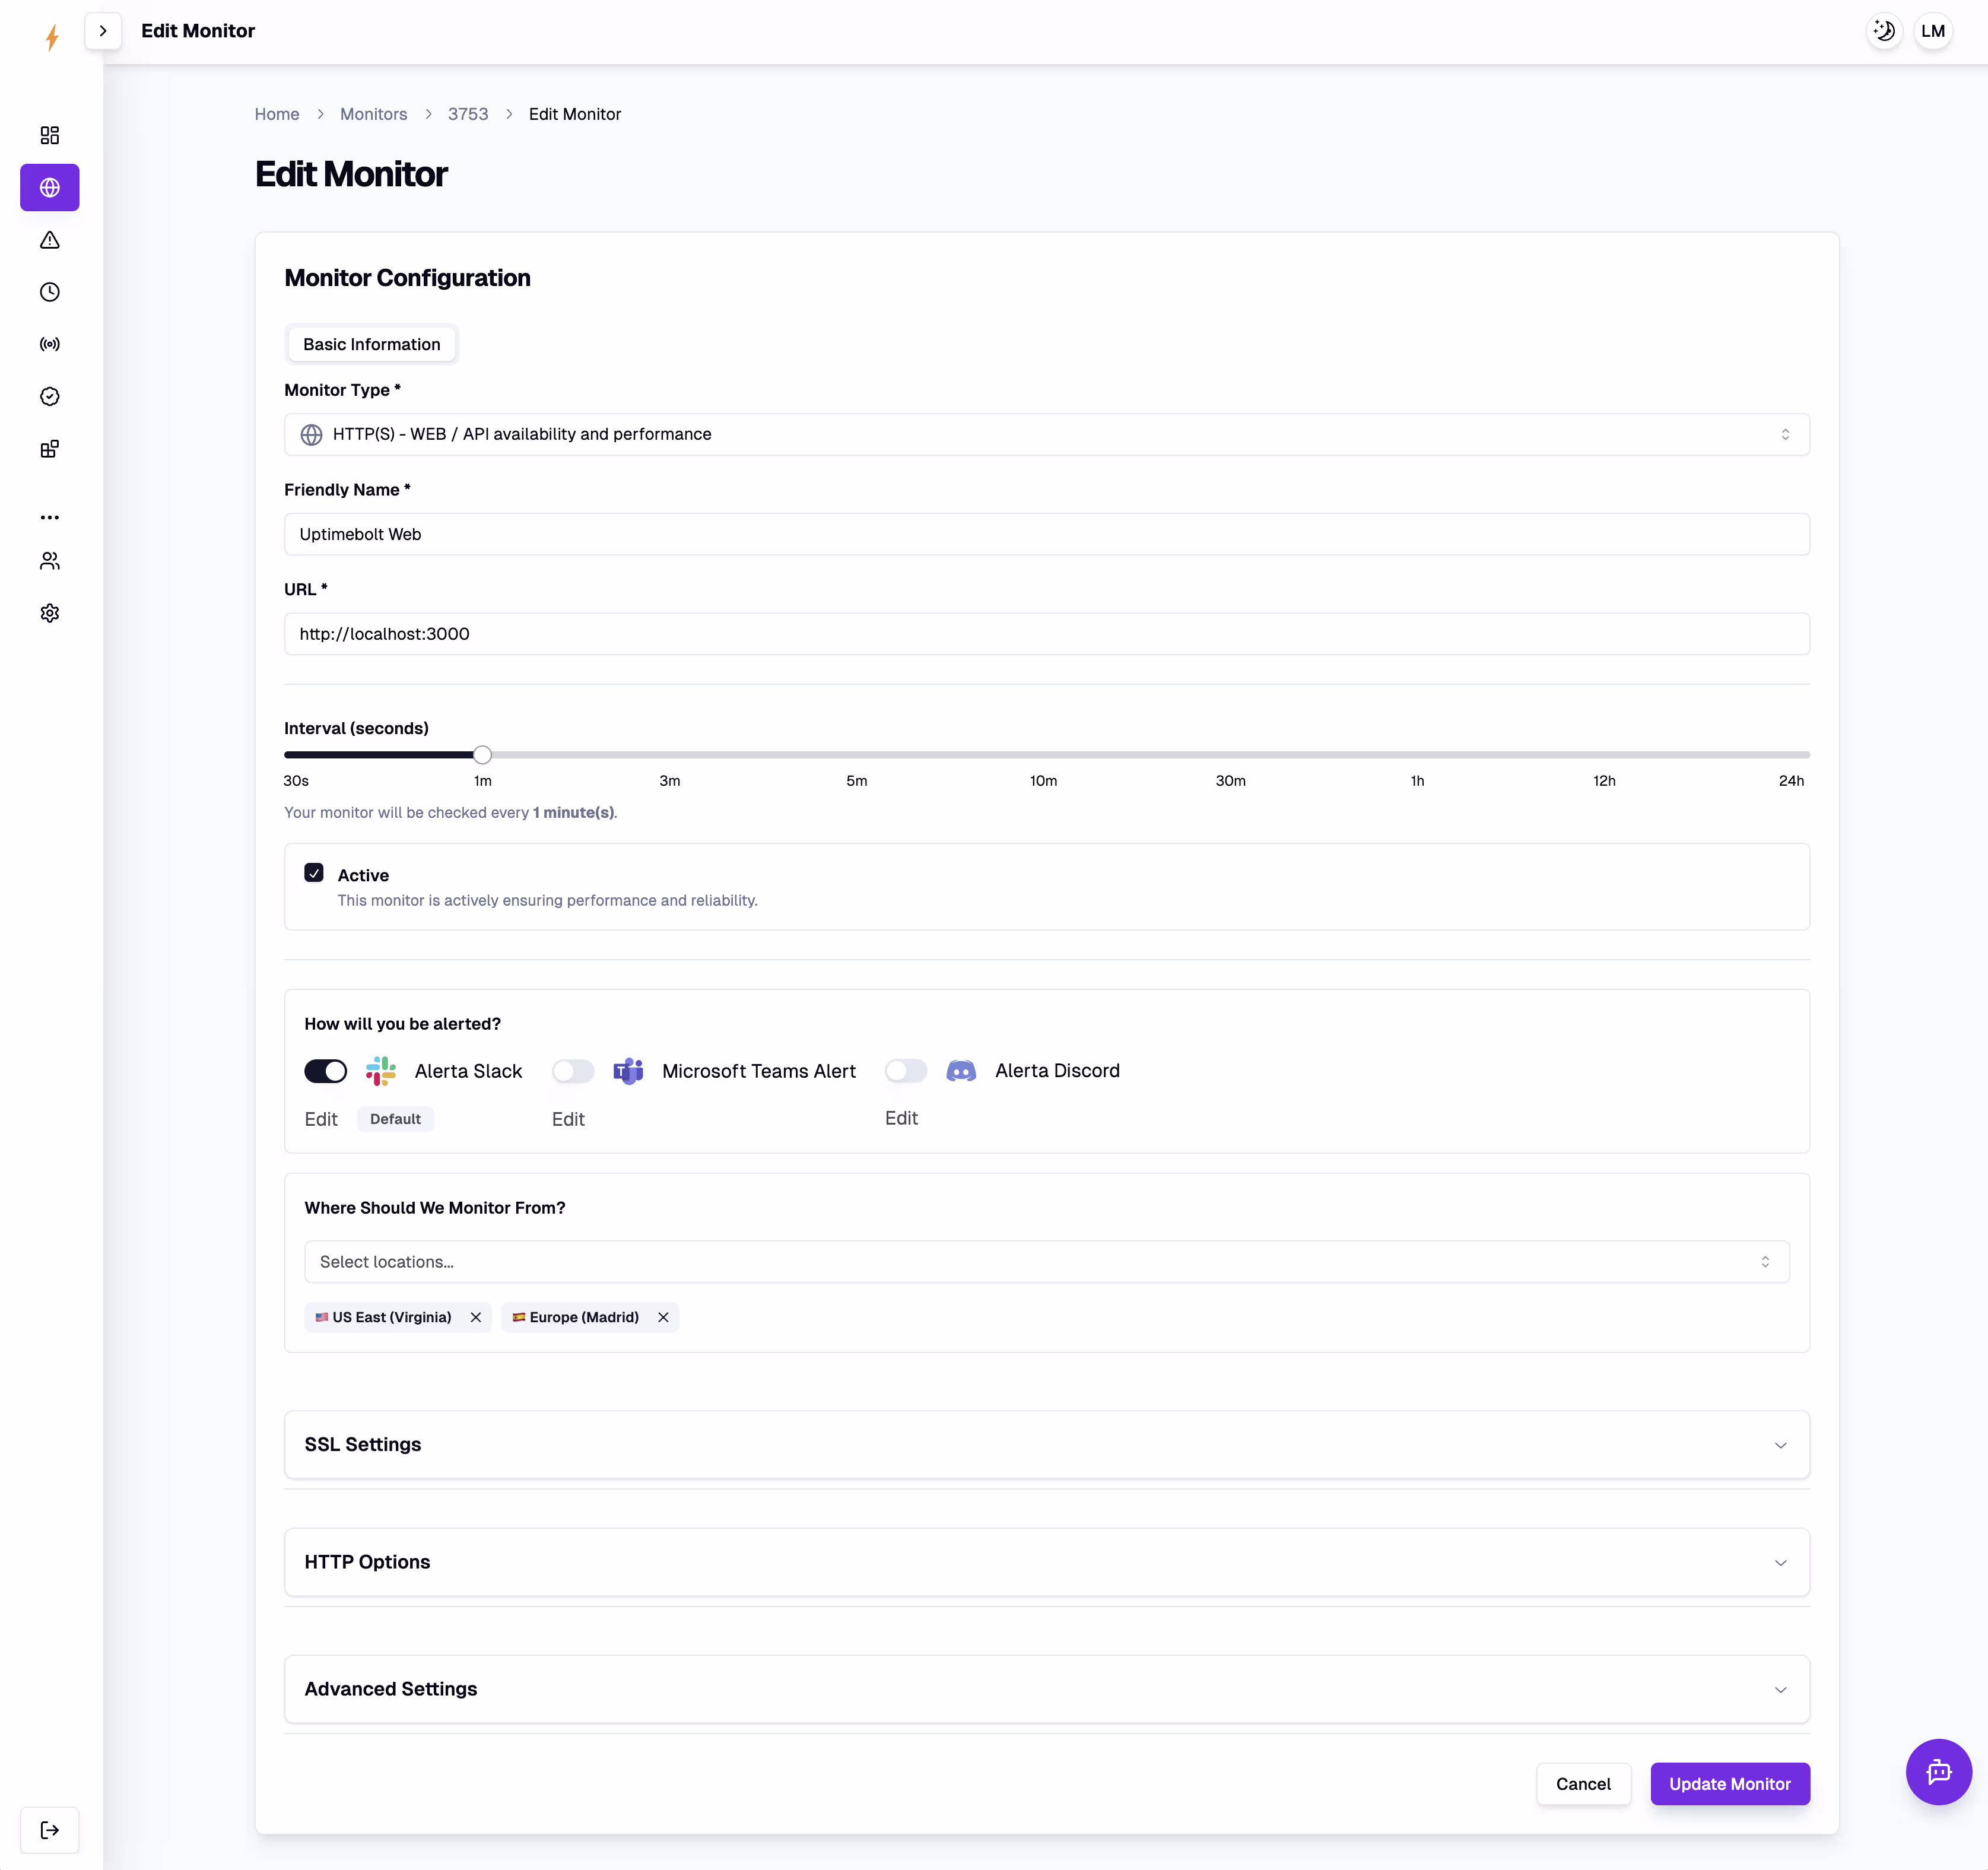The width and height of the screenshot is (1988, 1870).
Task: Toggle dark mode with the moon icon
Action: tap(1884, 31)
